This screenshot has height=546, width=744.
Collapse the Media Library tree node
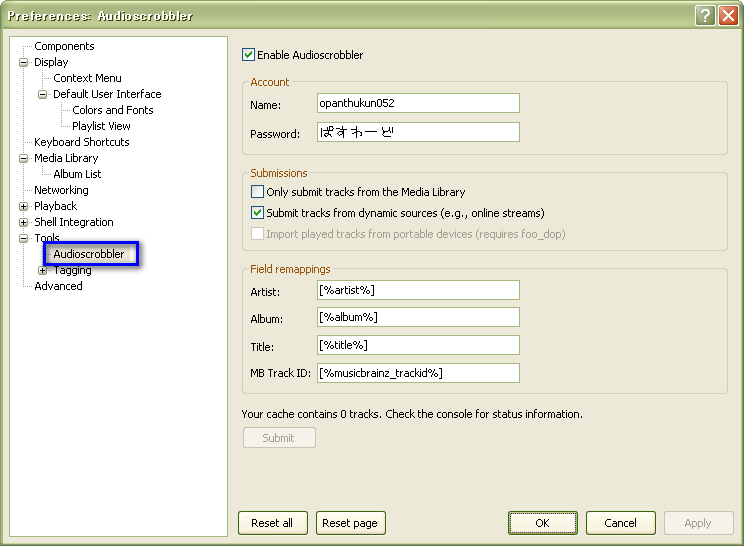coord(23,158)
